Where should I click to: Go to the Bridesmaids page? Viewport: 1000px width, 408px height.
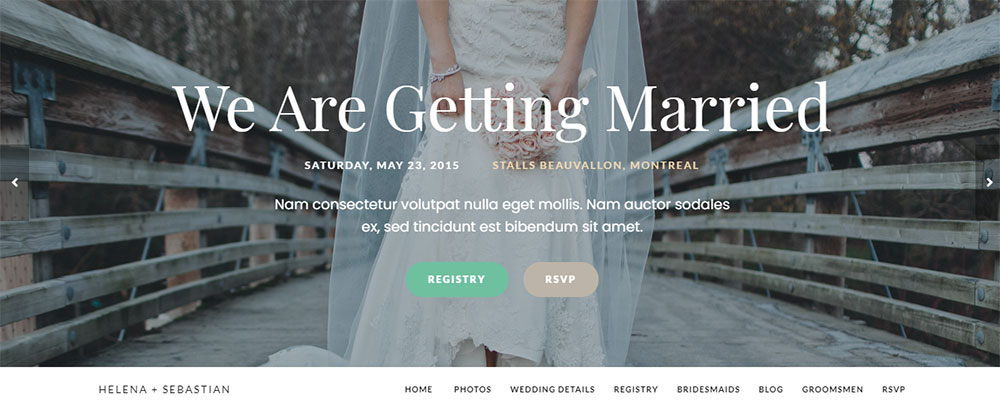(x=709, y=389)
